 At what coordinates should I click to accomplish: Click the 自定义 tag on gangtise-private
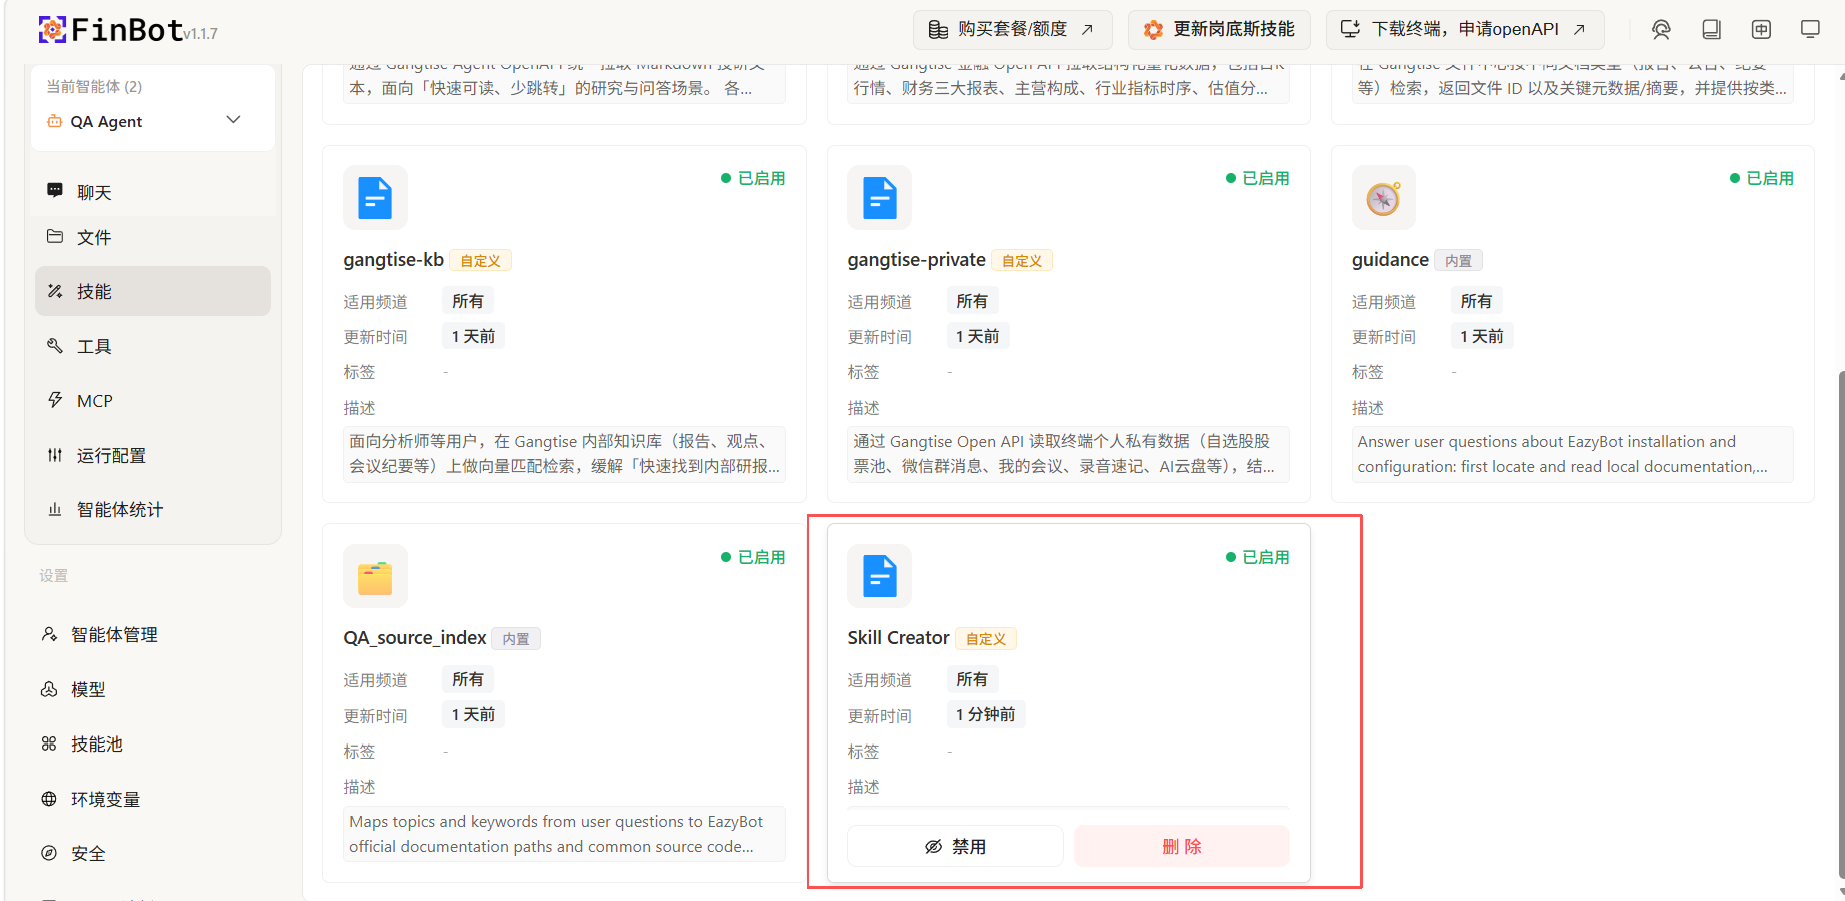(x=1022, y=261)
